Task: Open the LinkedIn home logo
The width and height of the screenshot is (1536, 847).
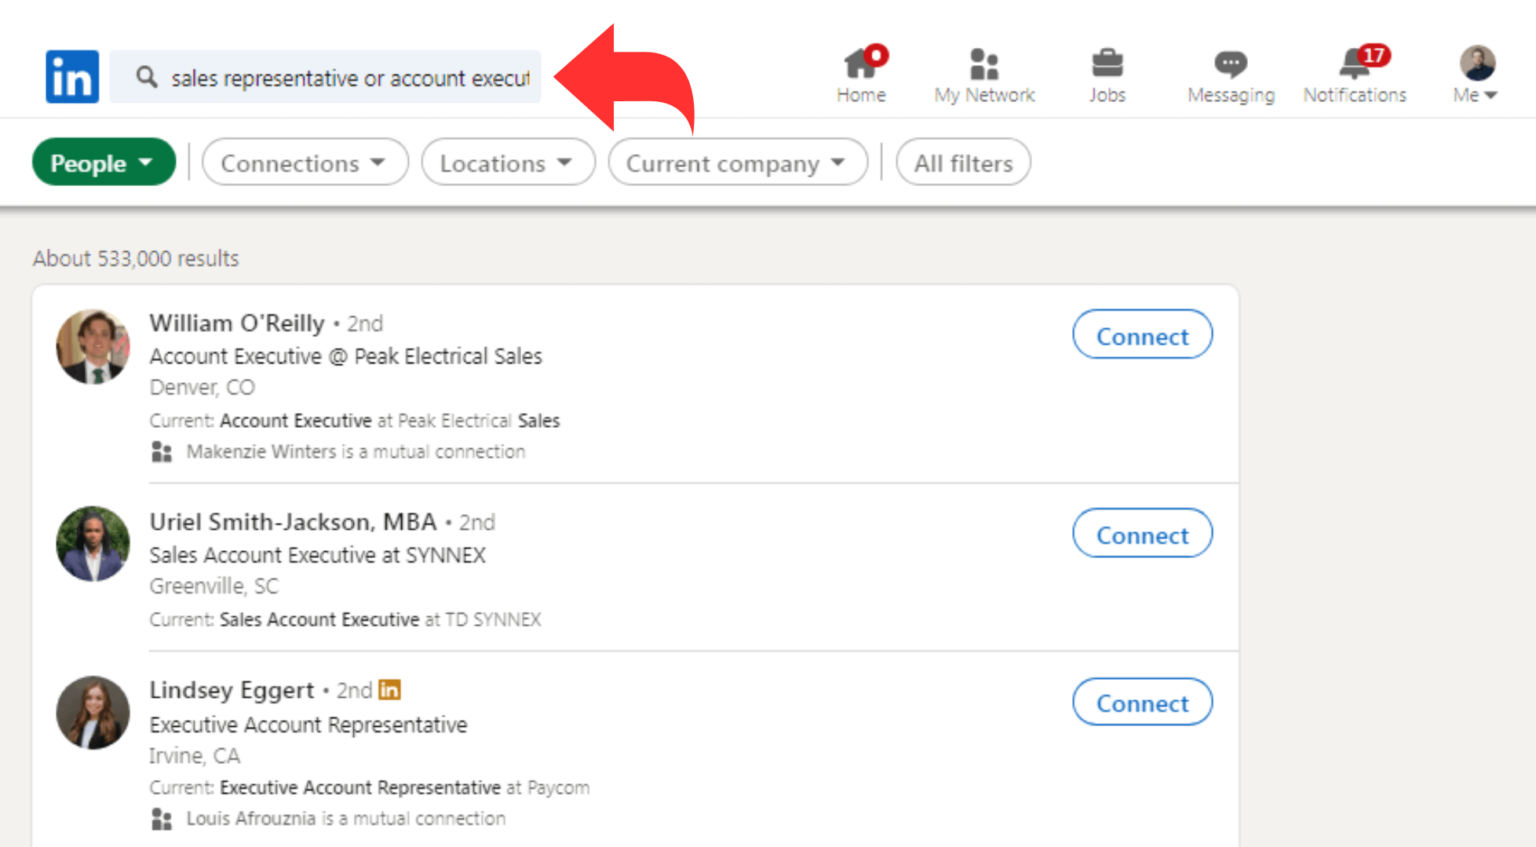Action: (x=71, y=76)
